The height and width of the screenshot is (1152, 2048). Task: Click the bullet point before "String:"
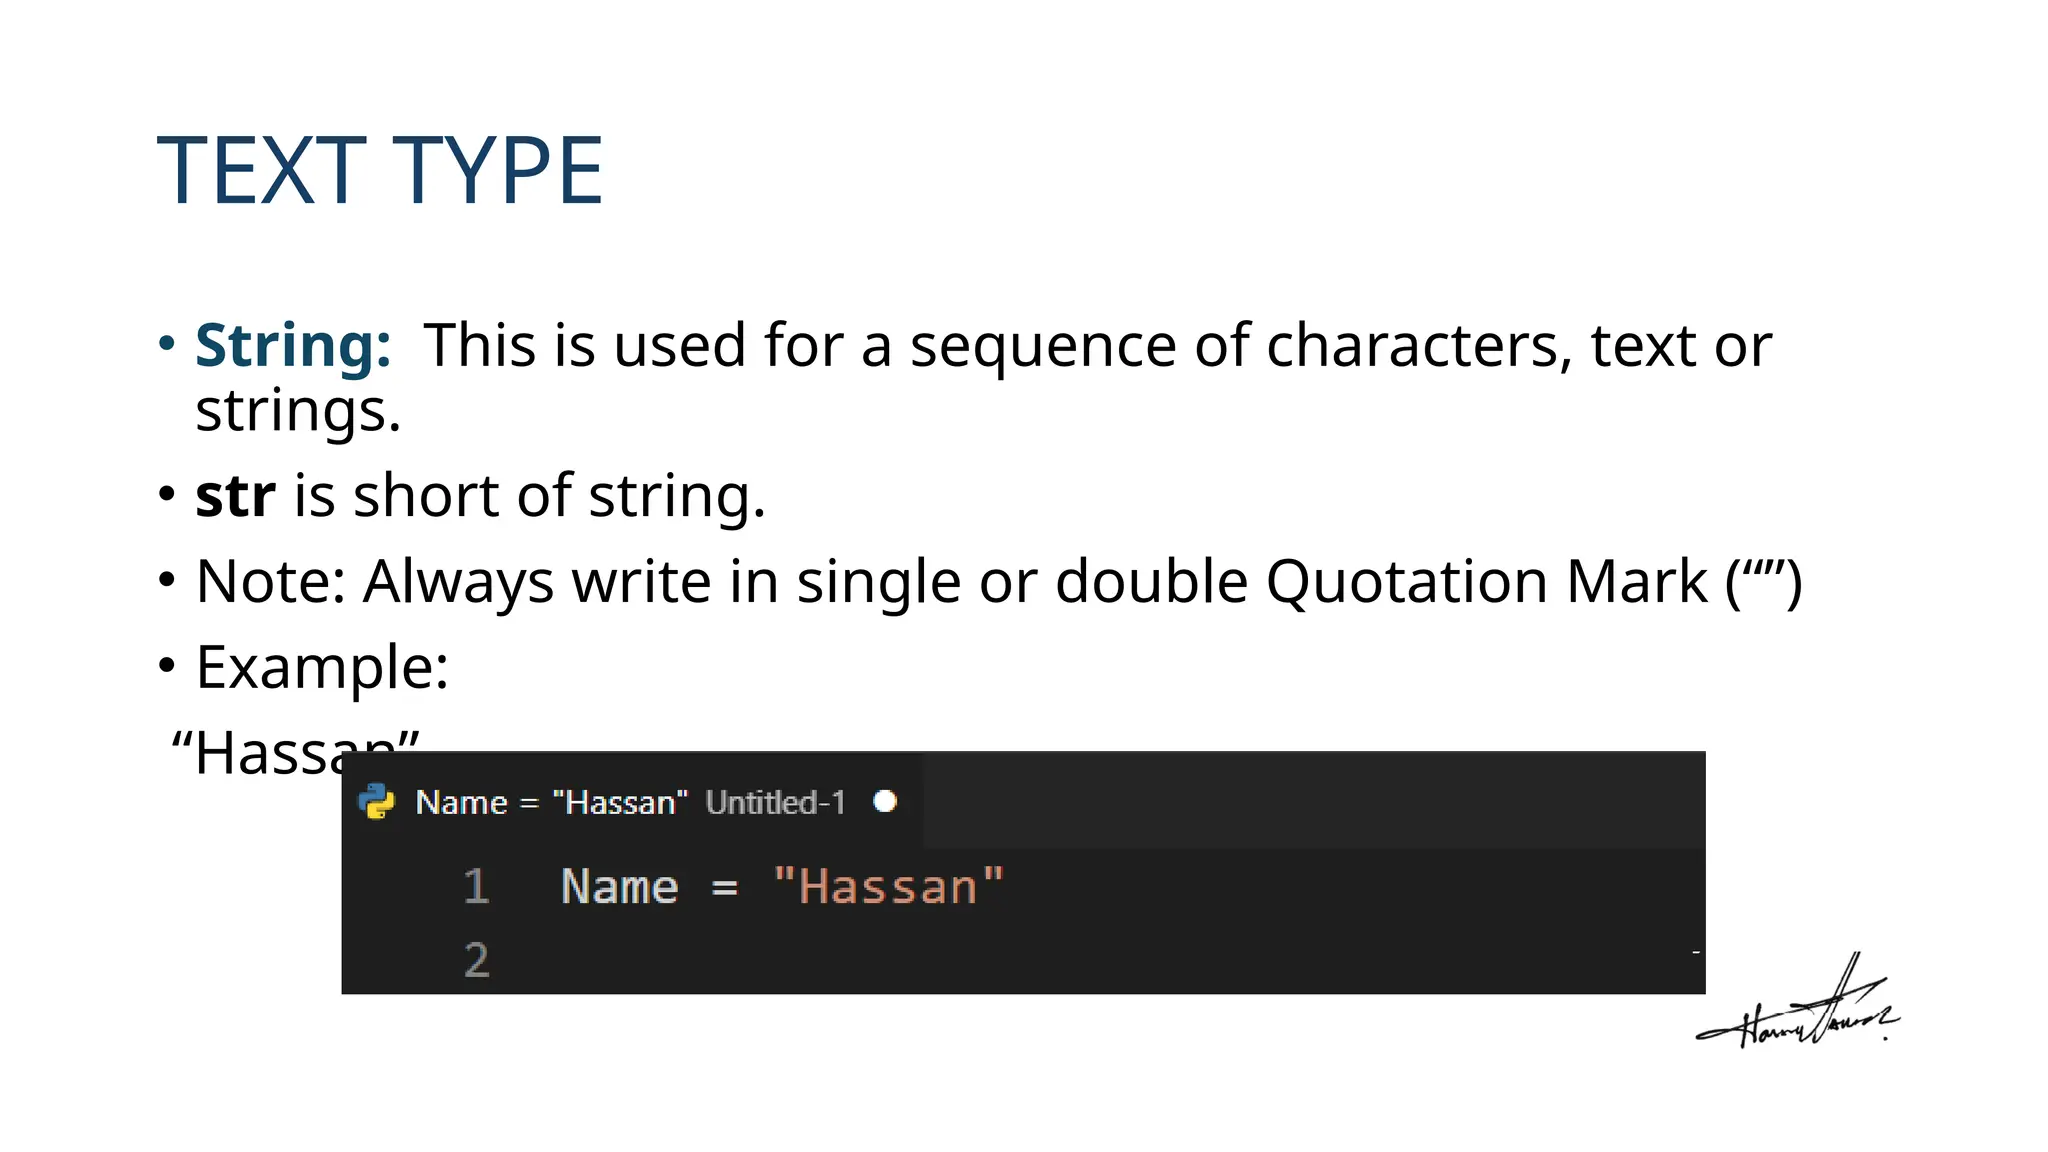point(167,344)
